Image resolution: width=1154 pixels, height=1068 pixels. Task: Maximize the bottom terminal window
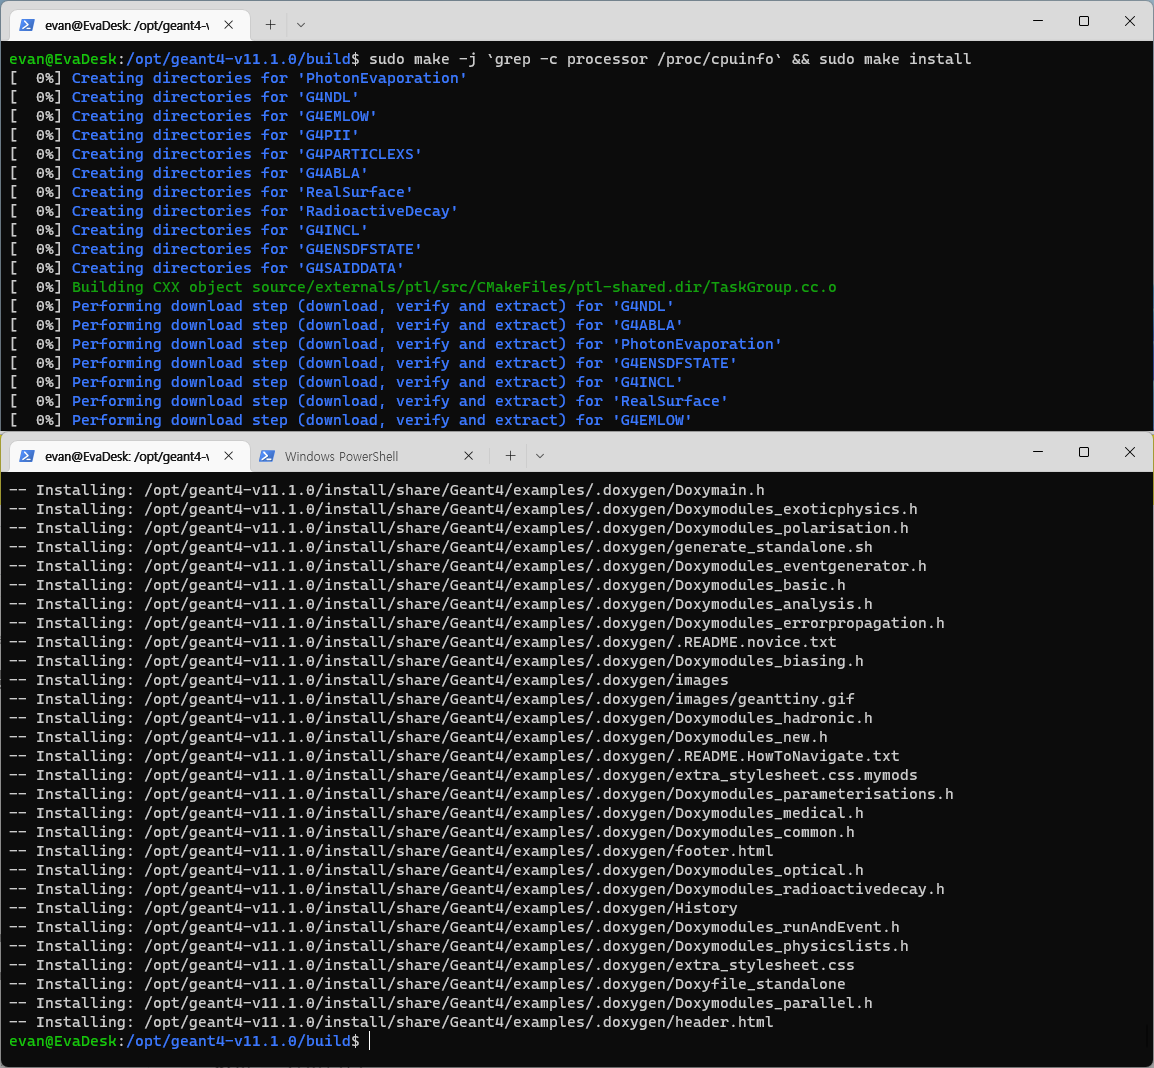(x=1084, y=452)
